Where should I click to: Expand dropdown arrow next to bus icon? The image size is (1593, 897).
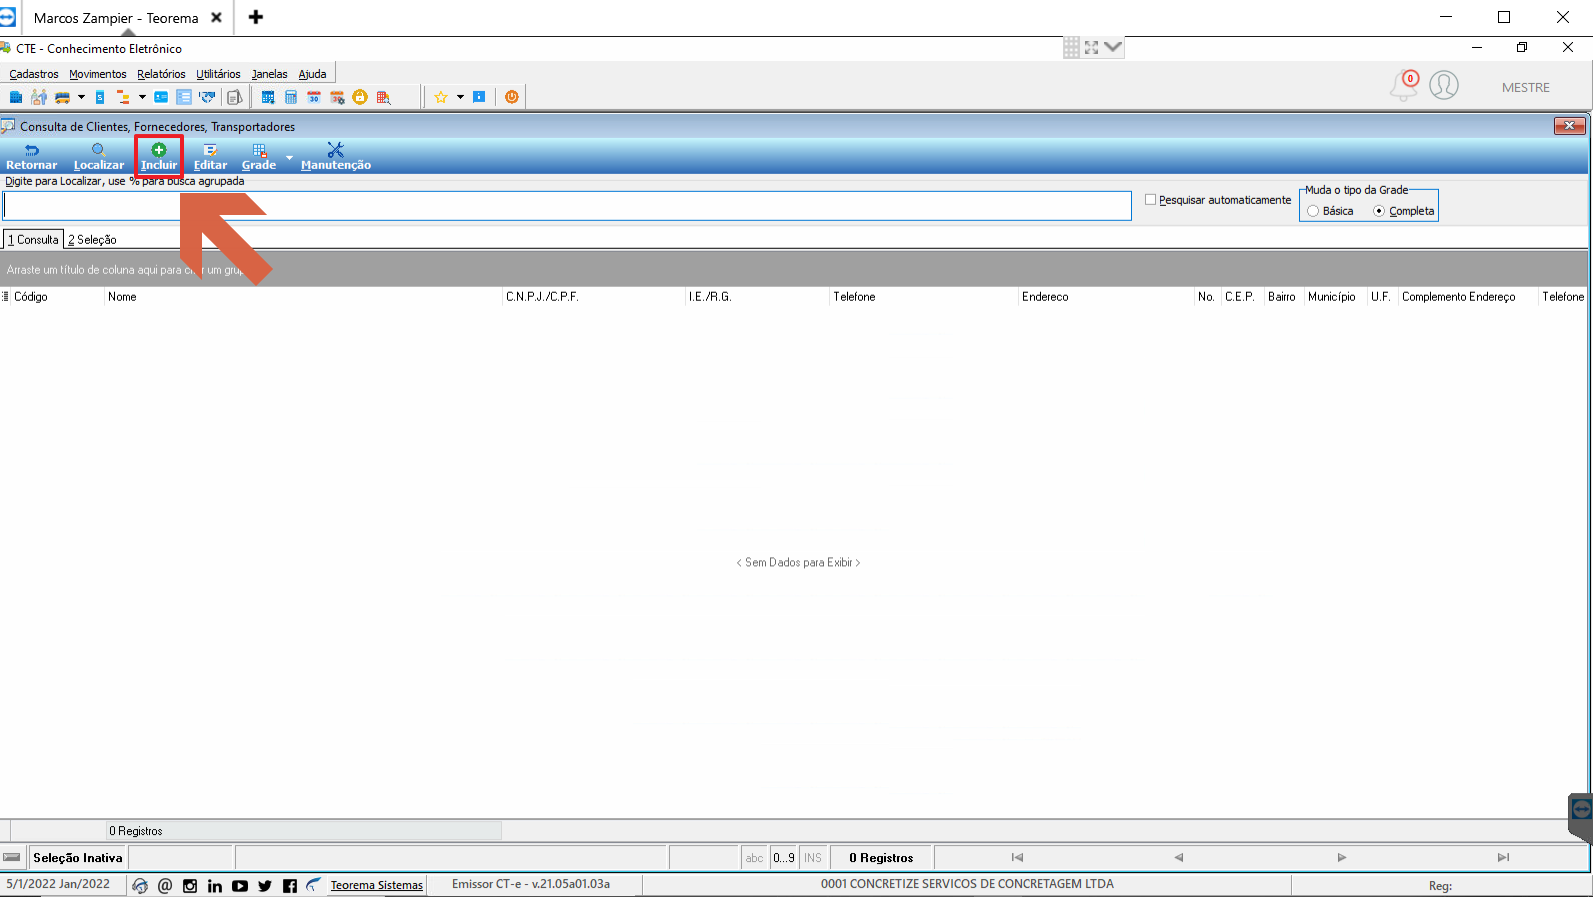click(x=81, y=97)
